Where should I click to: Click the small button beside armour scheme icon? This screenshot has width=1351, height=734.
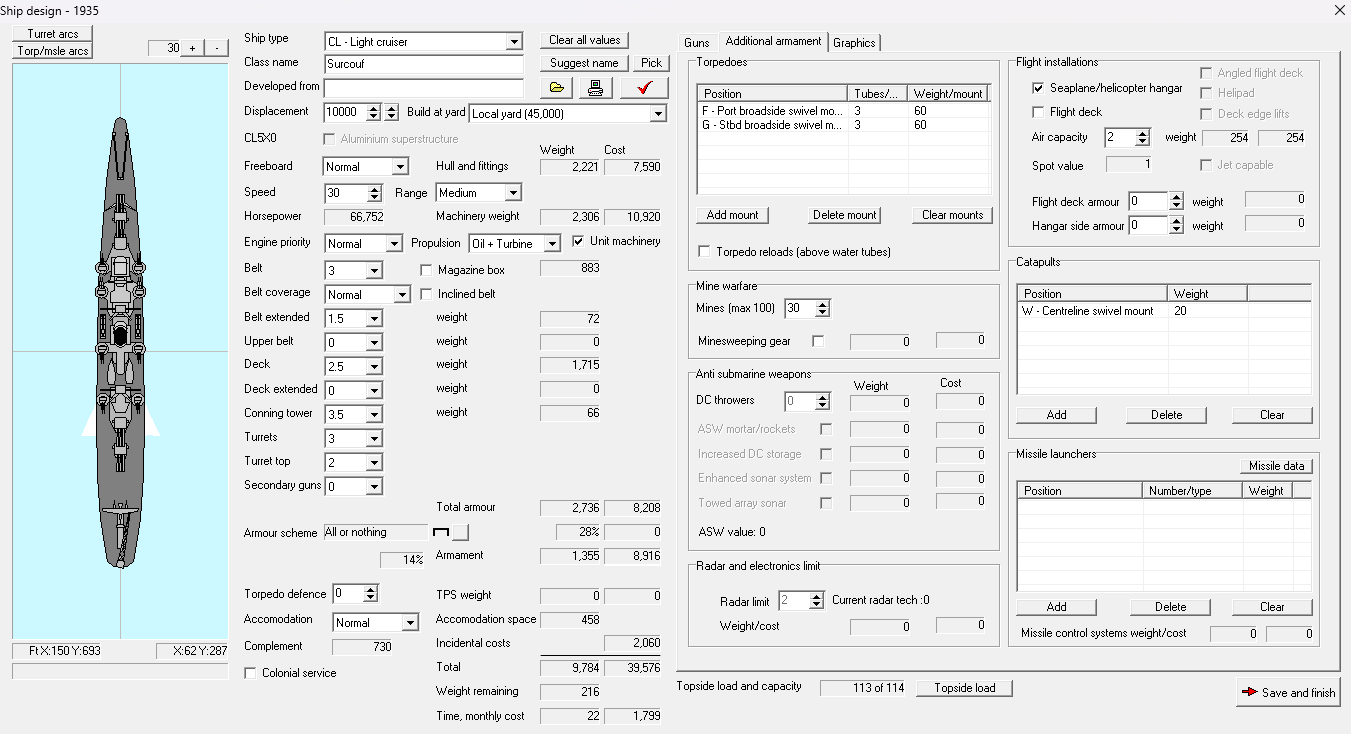(461, 532)
